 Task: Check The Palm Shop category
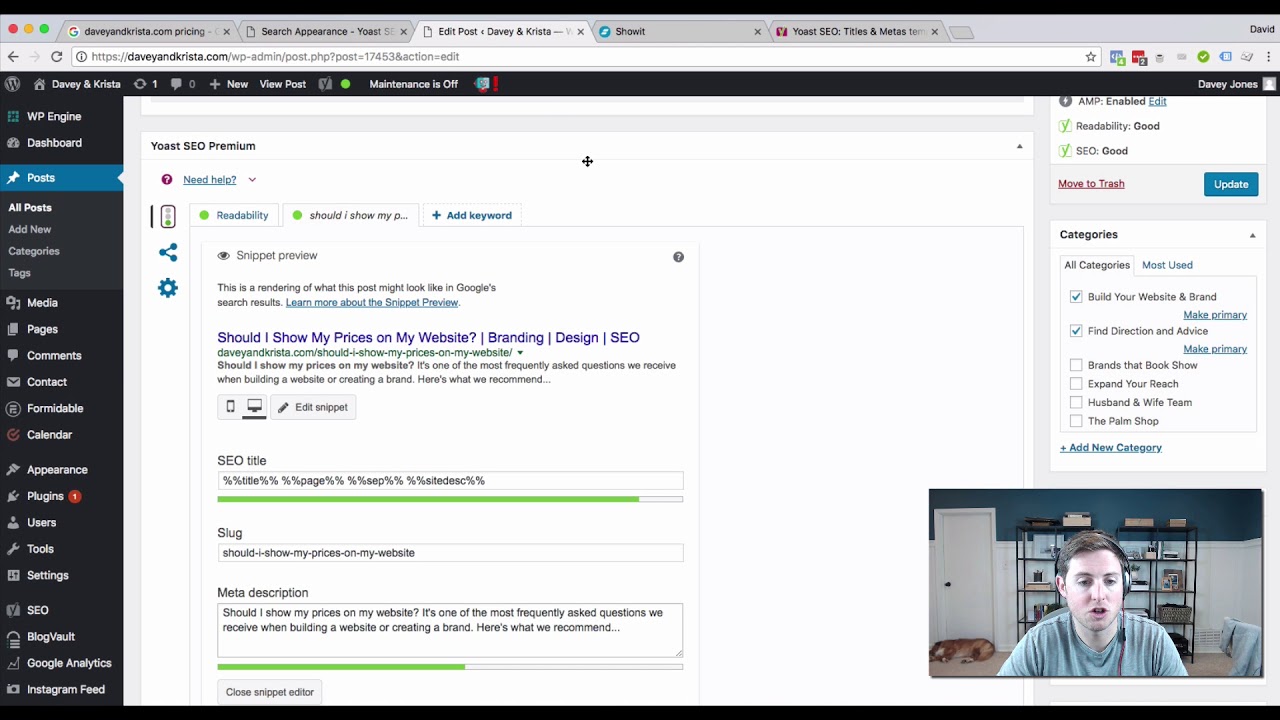coord(1076,421)
